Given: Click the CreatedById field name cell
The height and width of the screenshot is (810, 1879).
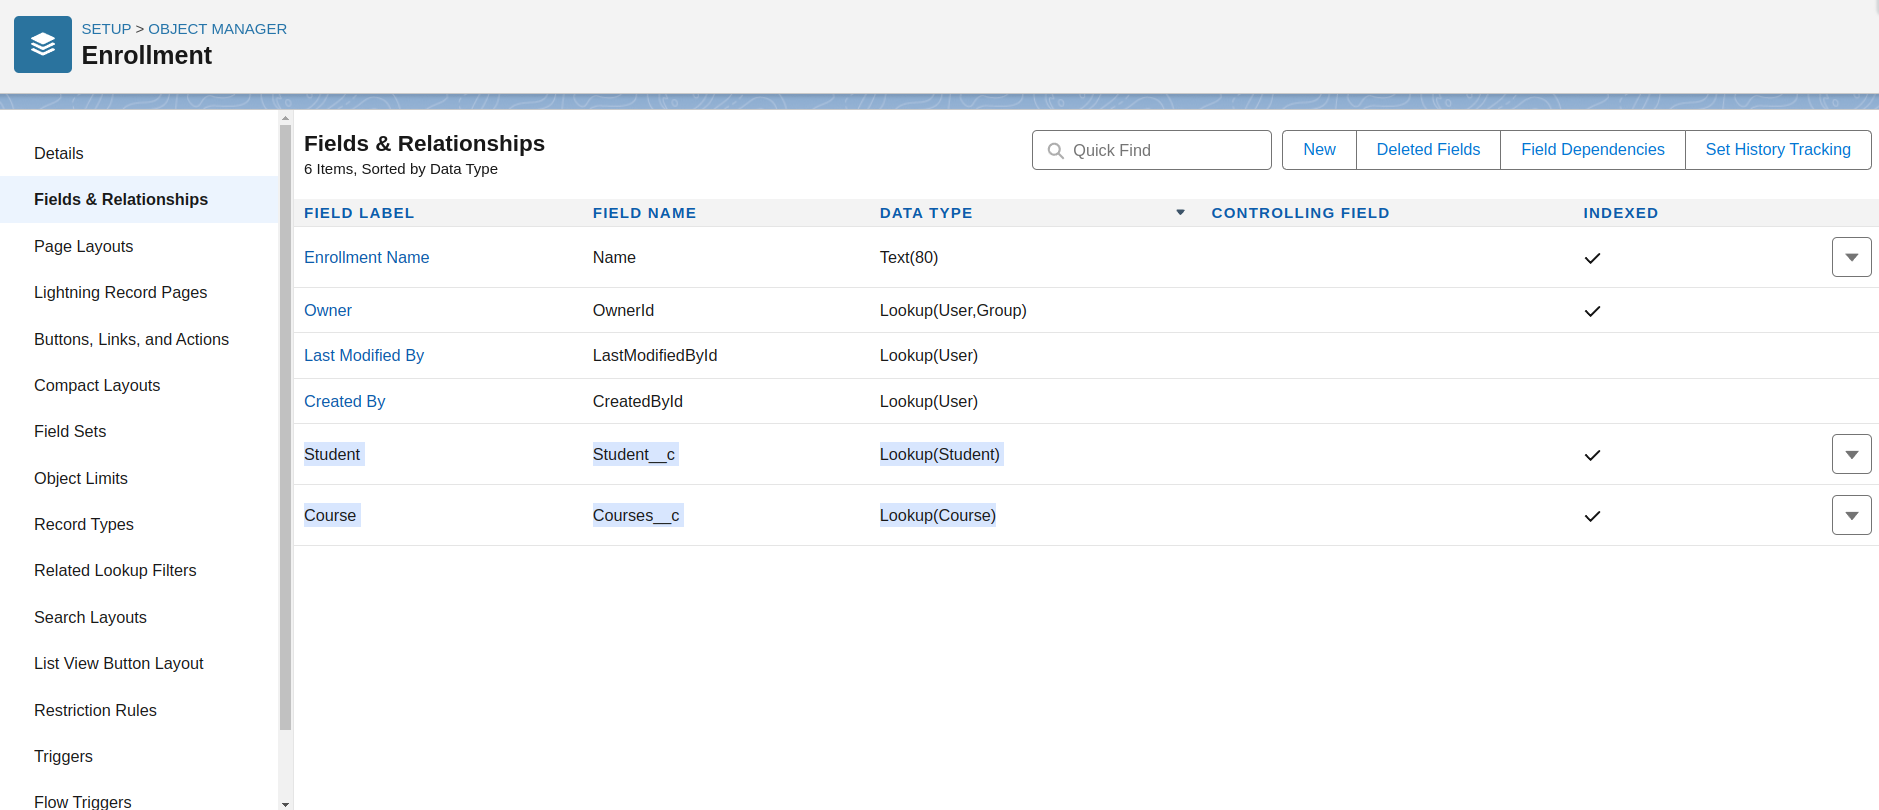Looking at the screenshot, I should [638, 401].
